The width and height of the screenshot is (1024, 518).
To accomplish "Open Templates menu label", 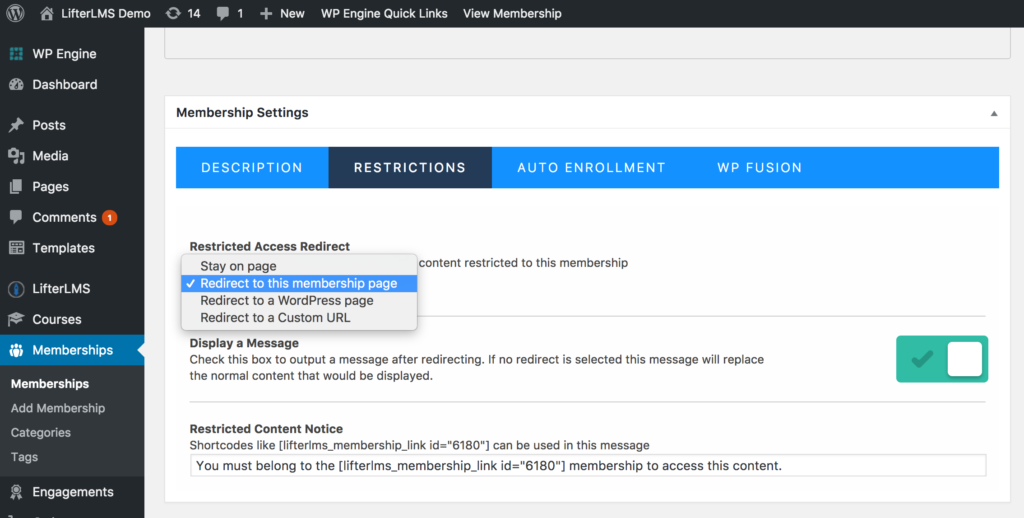I will [63, 248].
